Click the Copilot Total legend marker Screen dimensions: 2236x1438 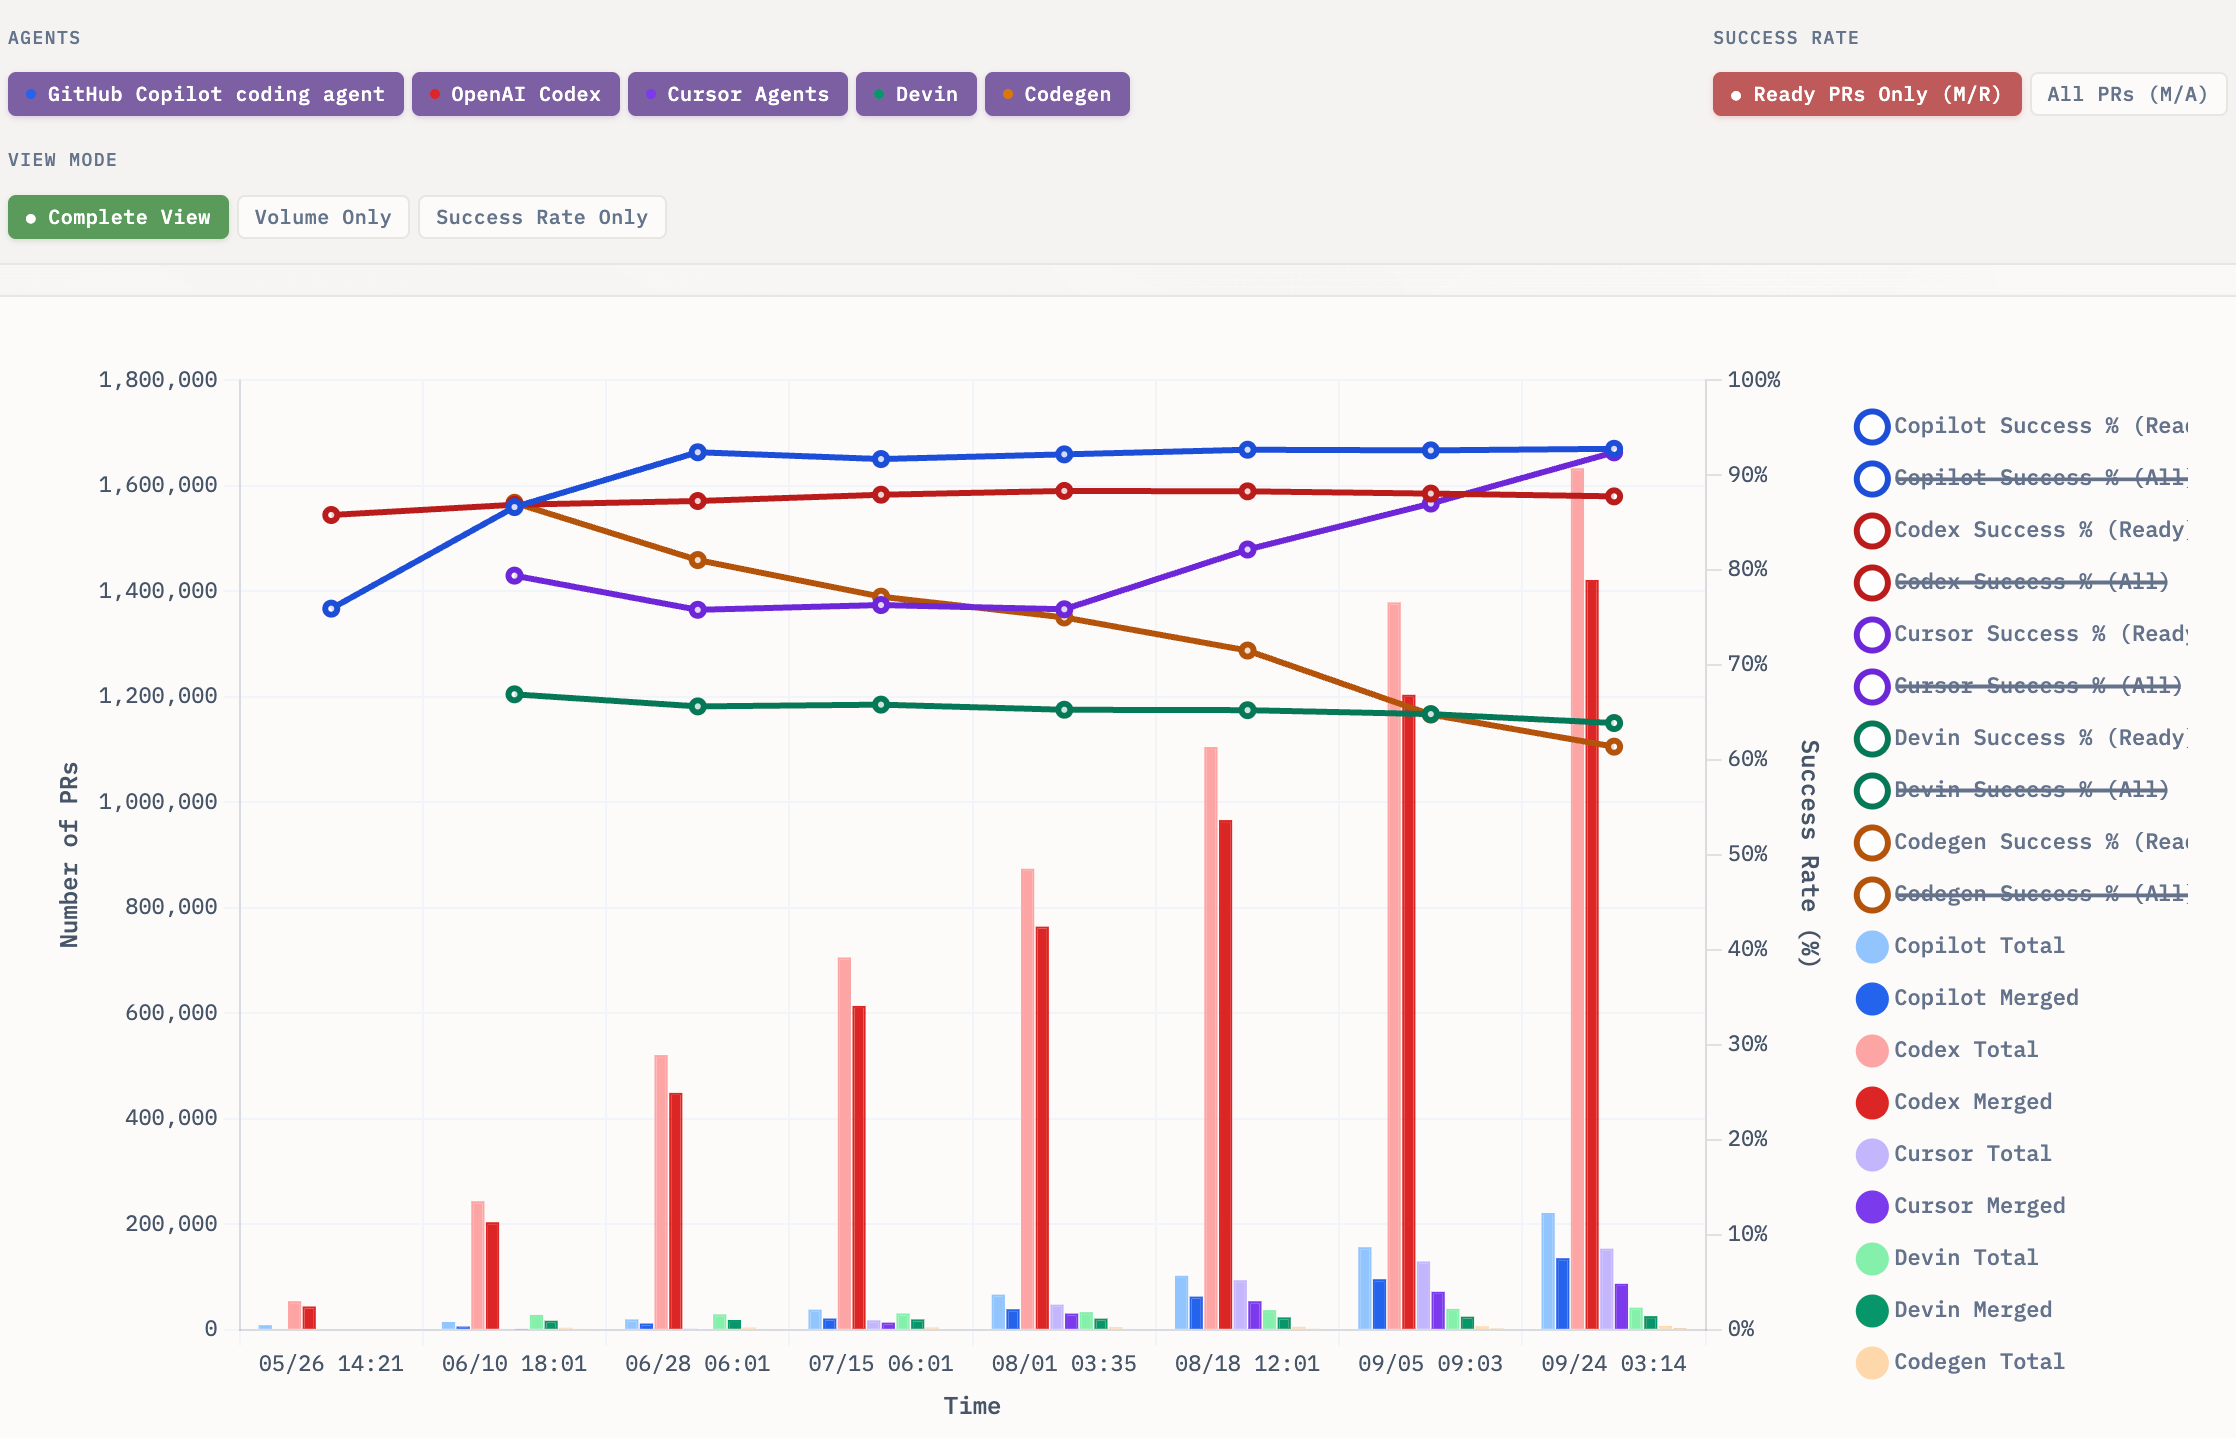tap(1871, 946)
